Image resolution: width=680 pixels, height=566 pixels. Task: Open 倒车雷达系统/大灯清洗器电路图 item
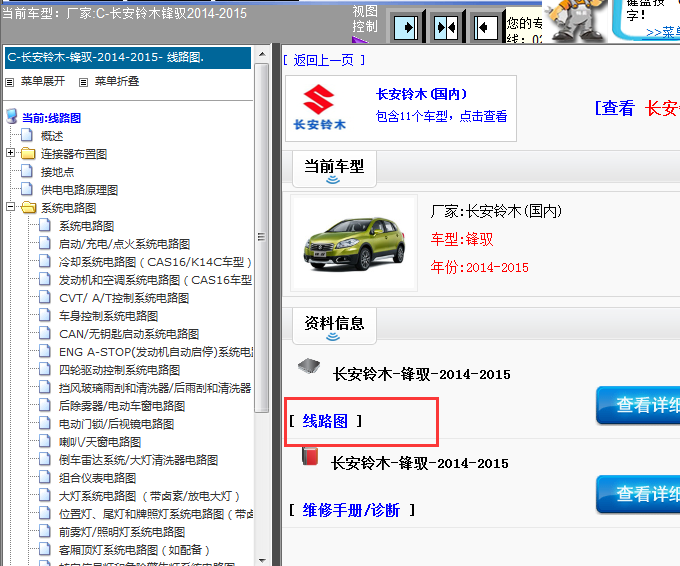tap(138, 460)
